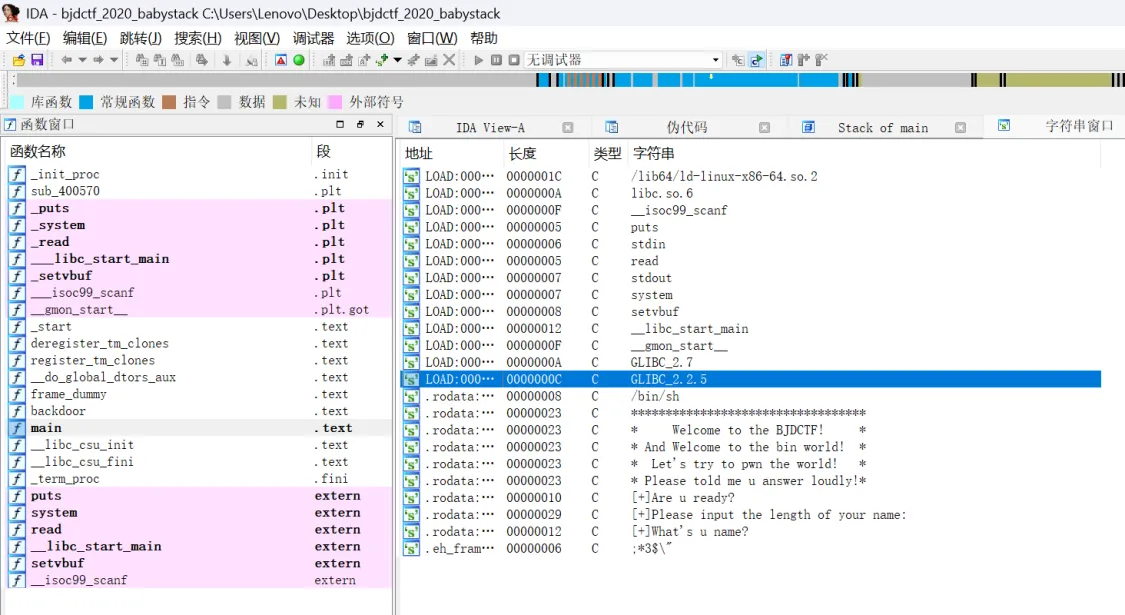1125x615 pixels.
Task: Click the grey picture toolbar icon
Action: coord(431,60)
